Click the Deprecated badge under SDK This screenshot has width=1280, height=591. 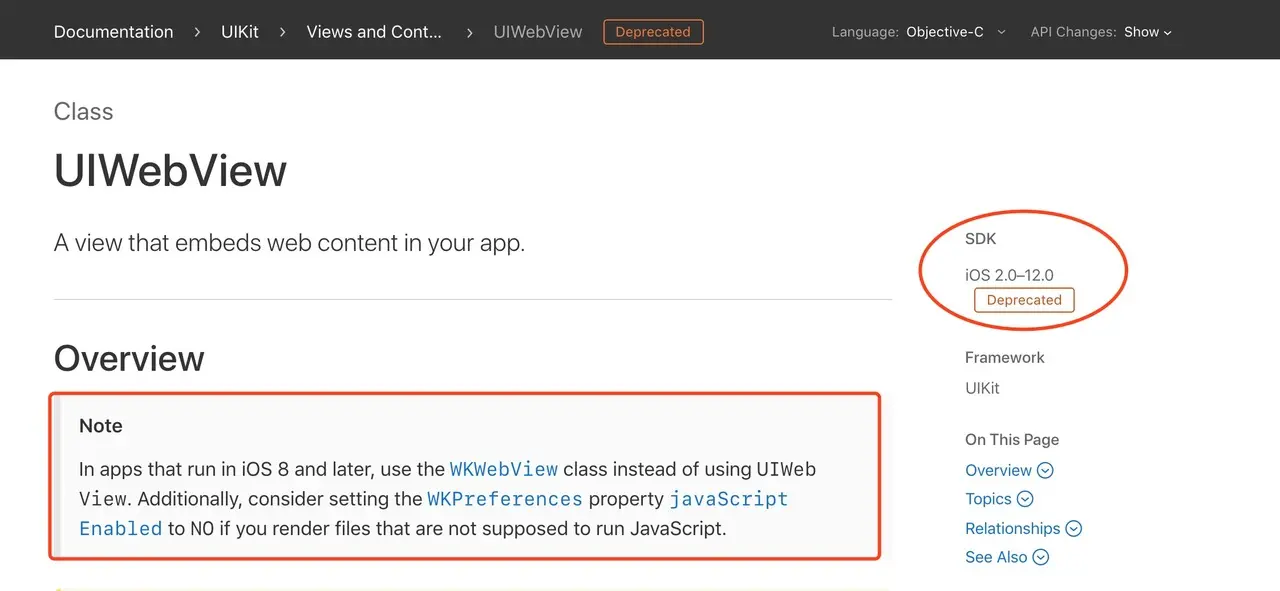pyautogui.click(x=1024, y=300)
